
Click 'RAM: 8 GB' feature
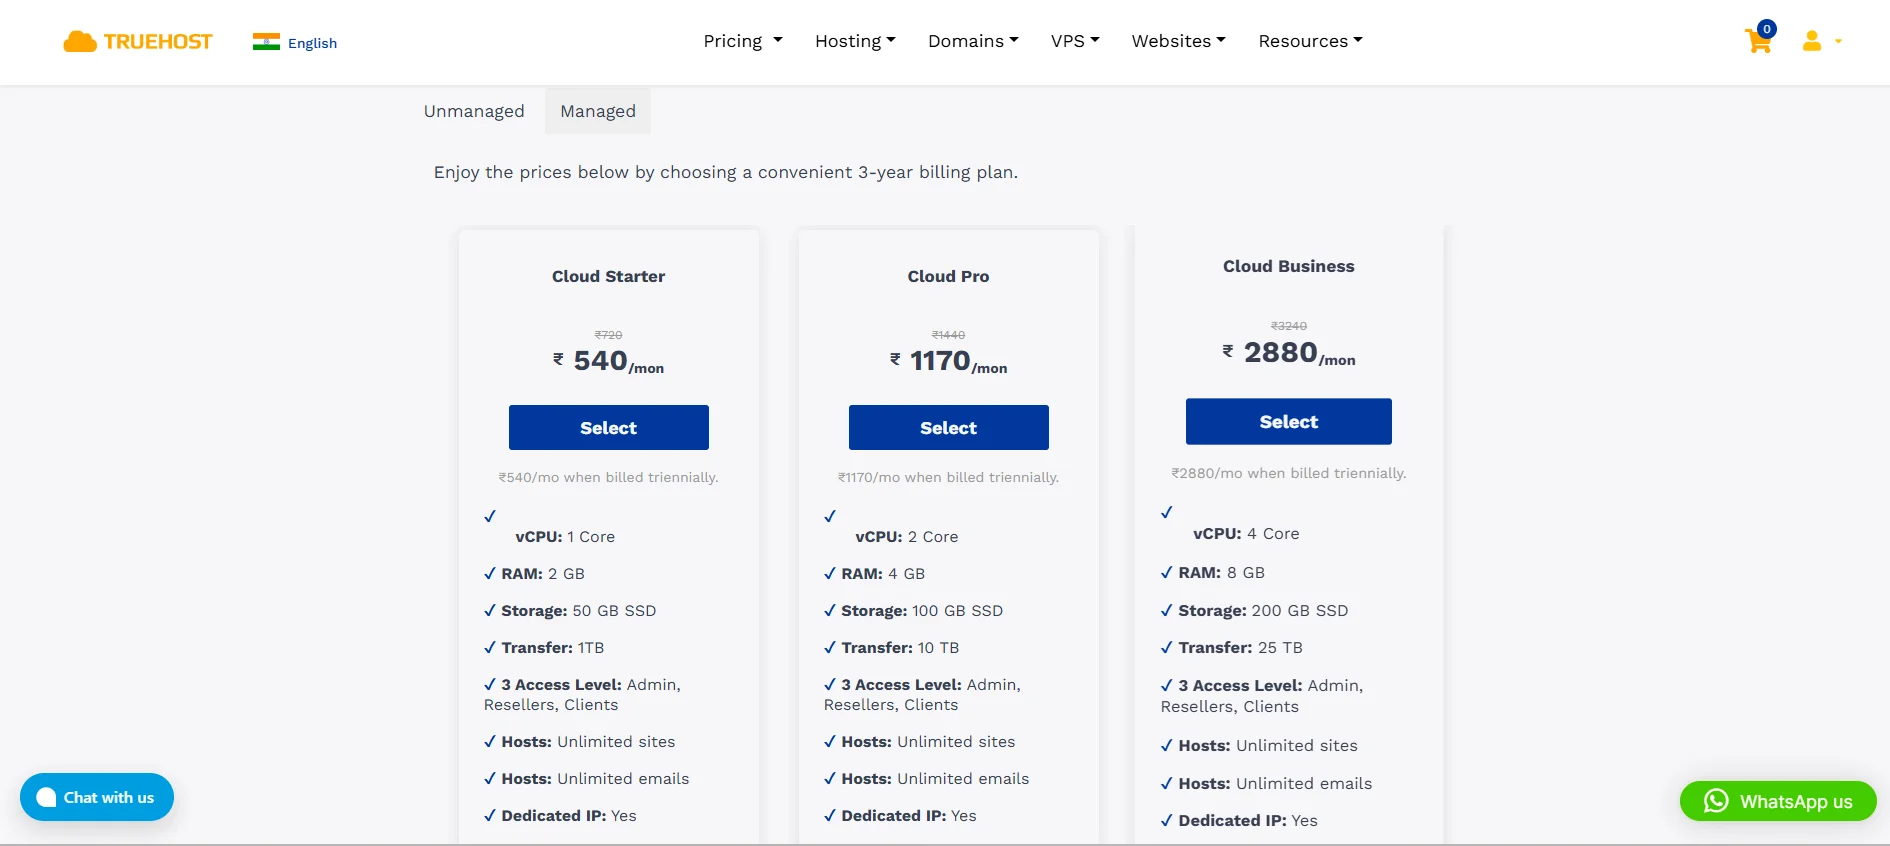tap(1222, 573)
